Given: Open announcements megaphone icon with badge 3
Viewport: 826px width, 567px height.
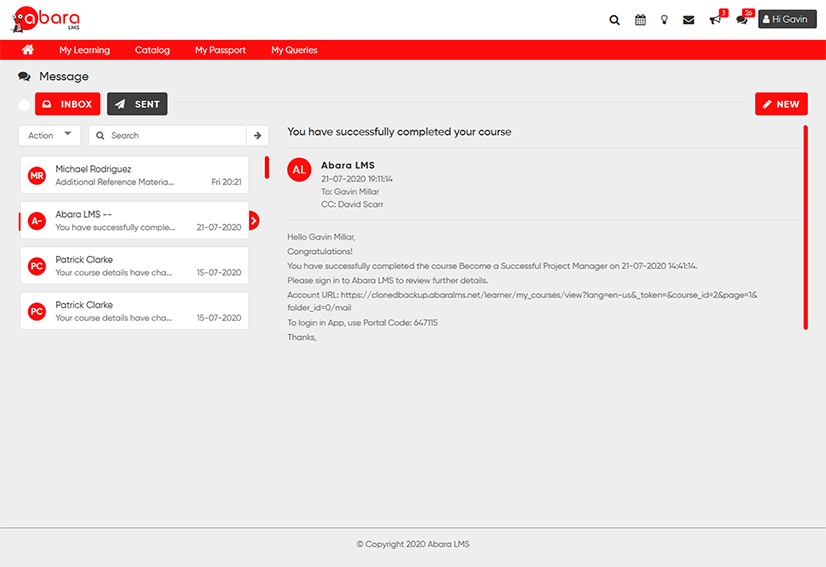Looking at the screenshot, I should [x=715, y=20].
